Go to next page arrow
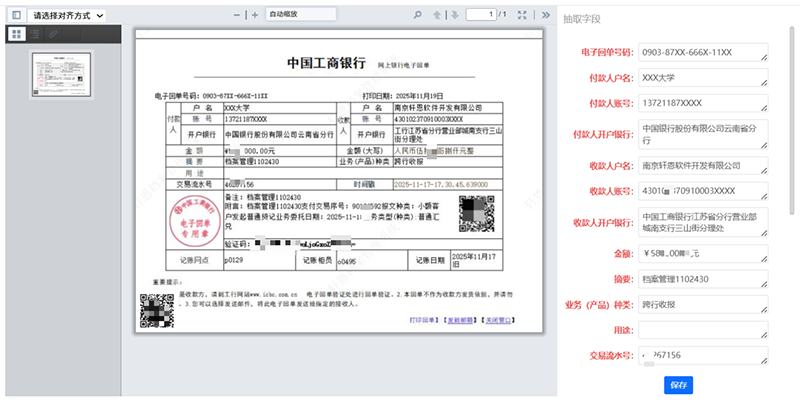800x402 pixels. click(454, 16)
